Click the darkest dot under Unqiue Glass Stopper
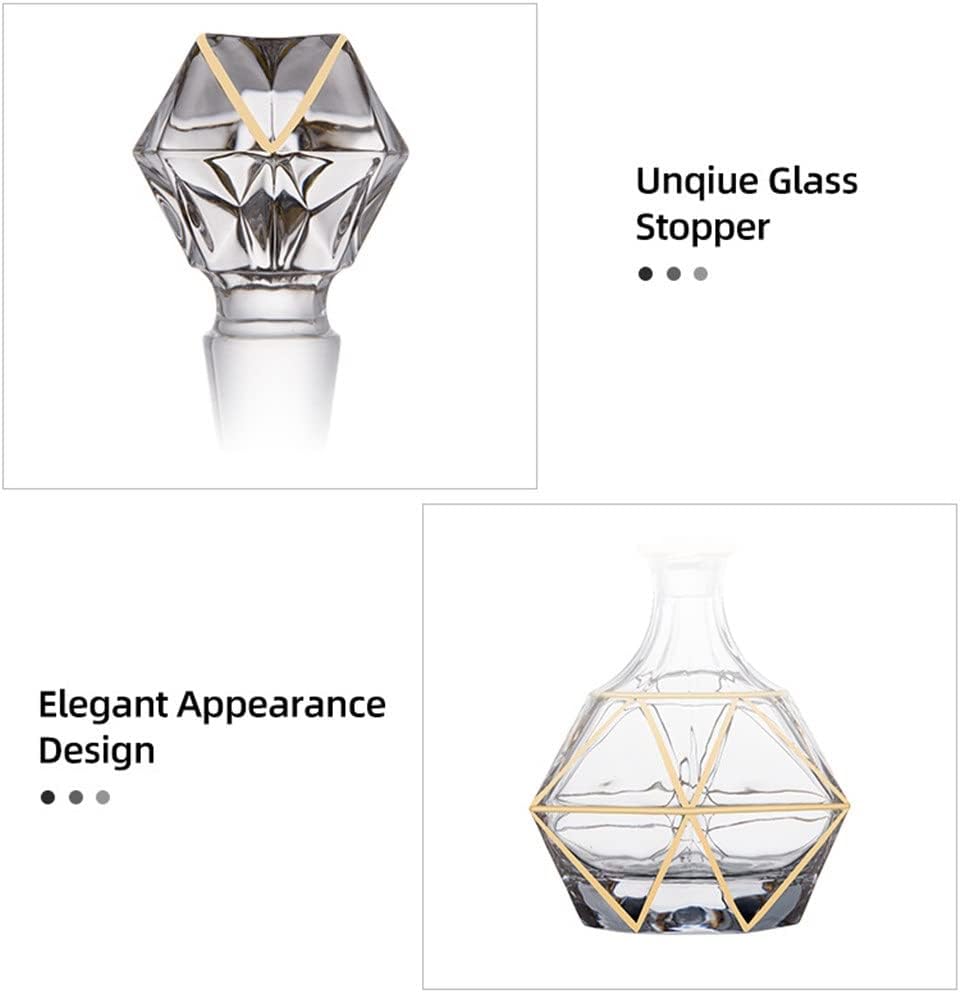This screenshot has width=960, height=993. (645, 274)
